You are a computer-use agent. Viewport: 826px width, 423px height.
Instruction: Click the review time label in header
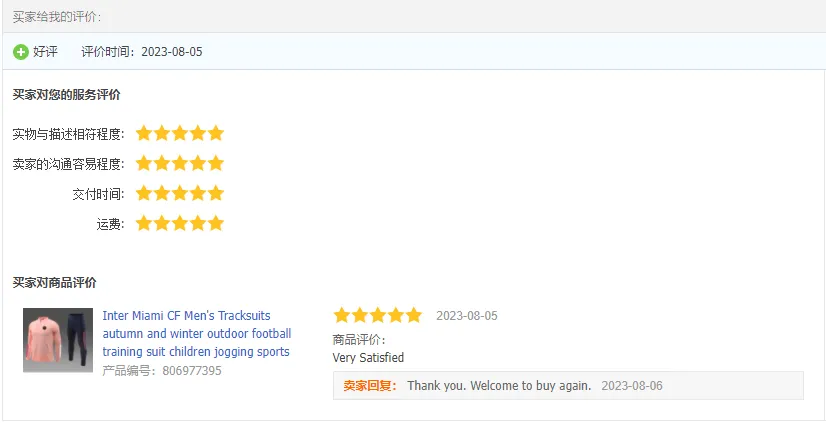141,51
